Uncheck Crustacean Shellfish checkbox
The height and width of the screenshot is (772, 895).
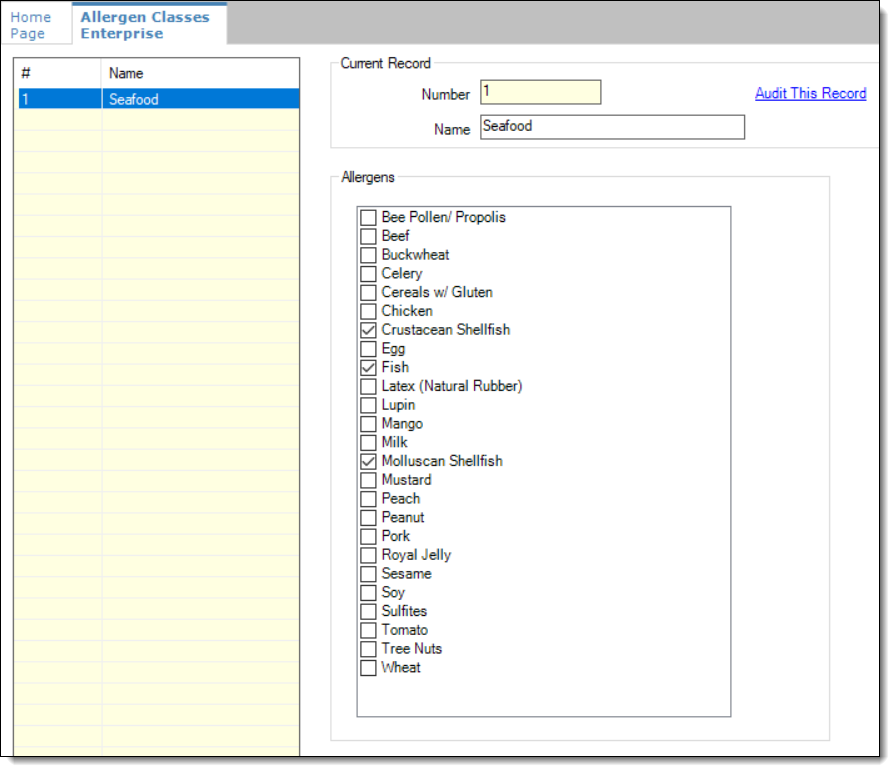click(368, 330)
